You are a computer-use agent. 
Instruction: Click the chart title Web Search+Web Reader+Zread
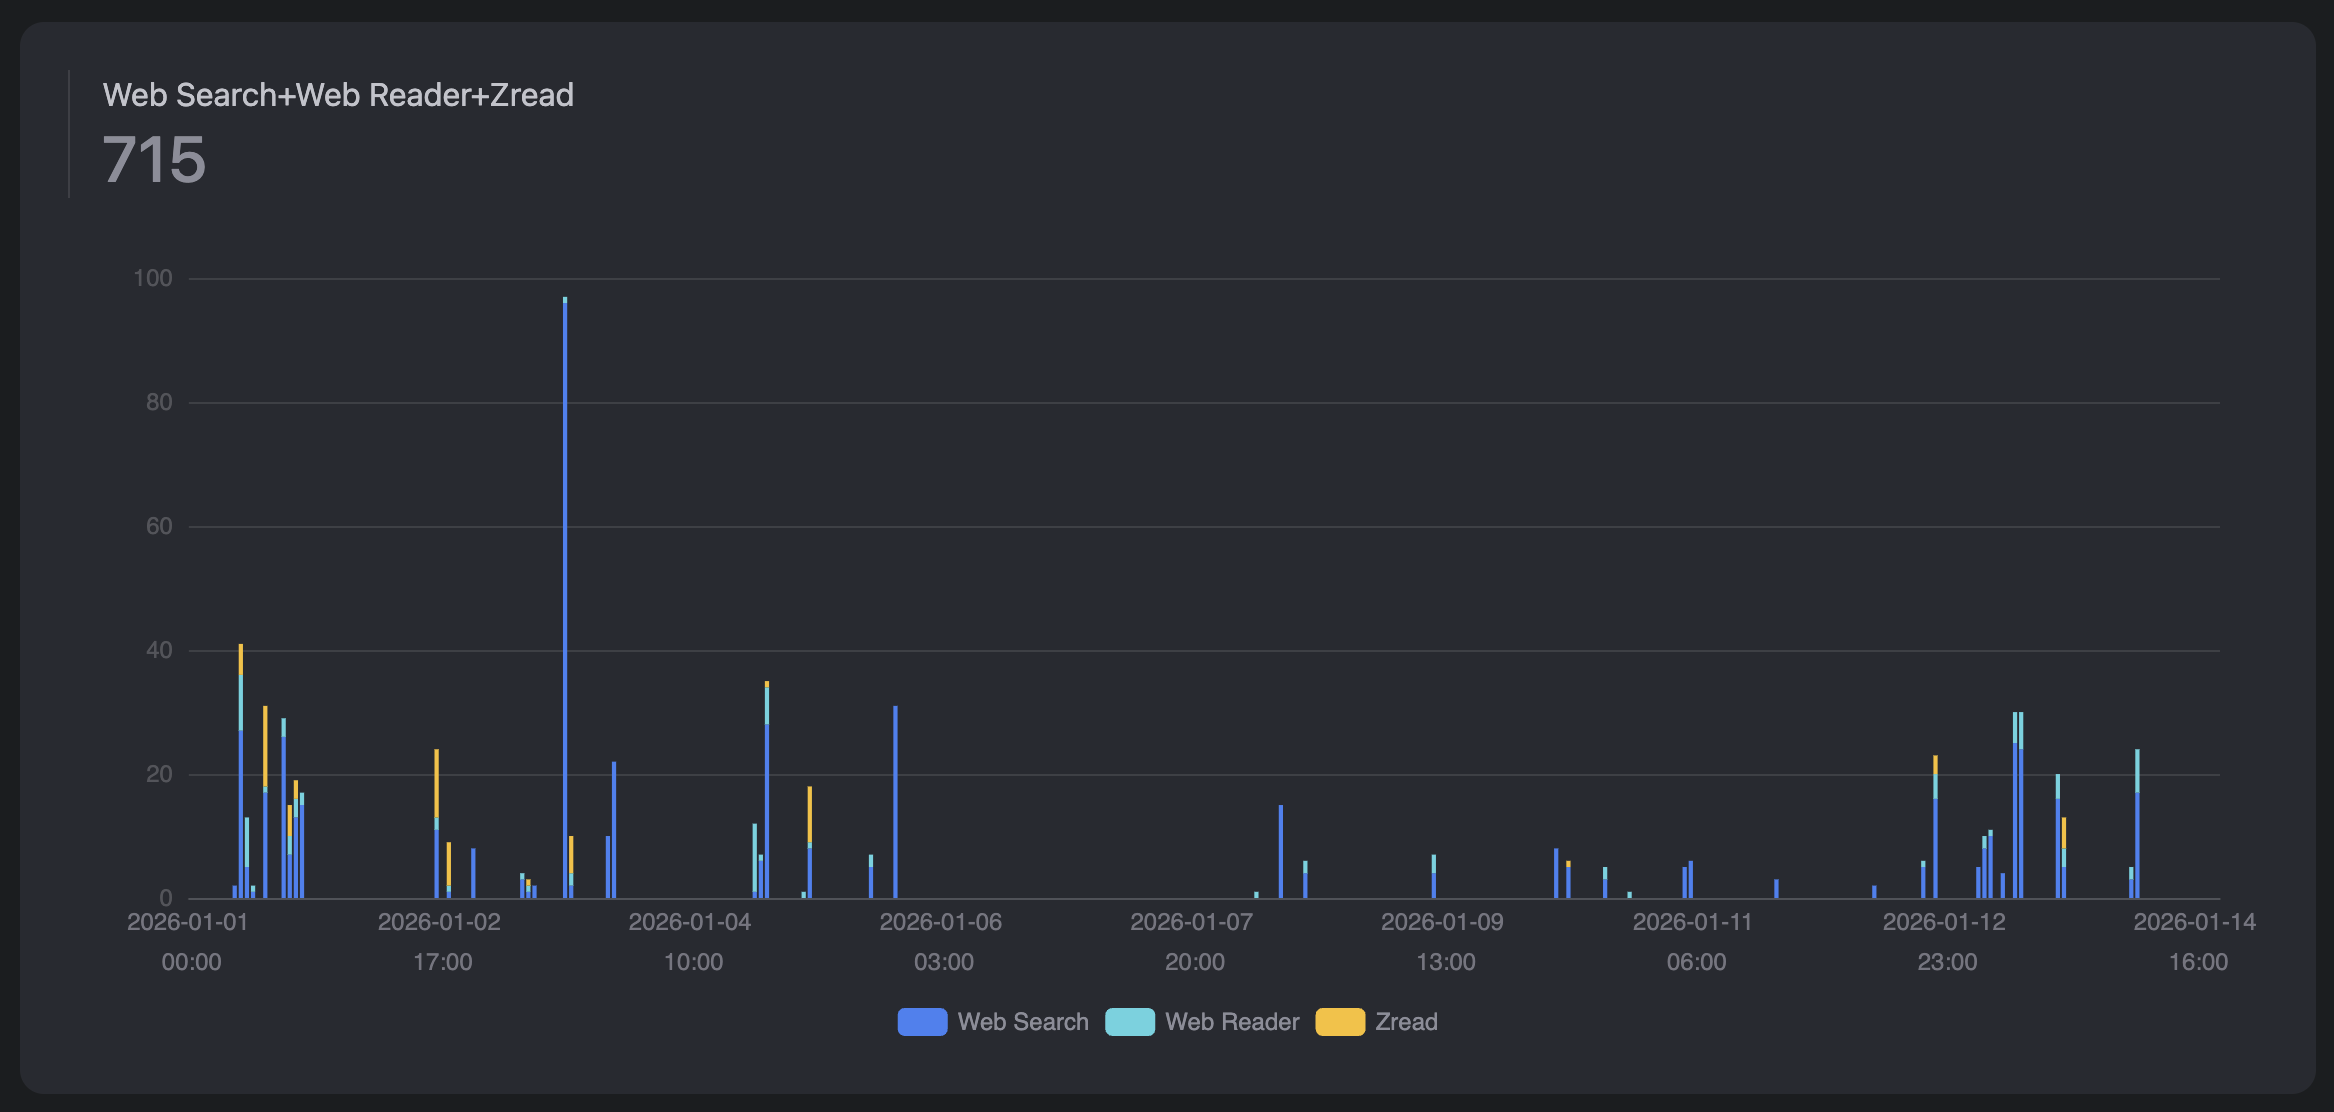pos(338,95)
